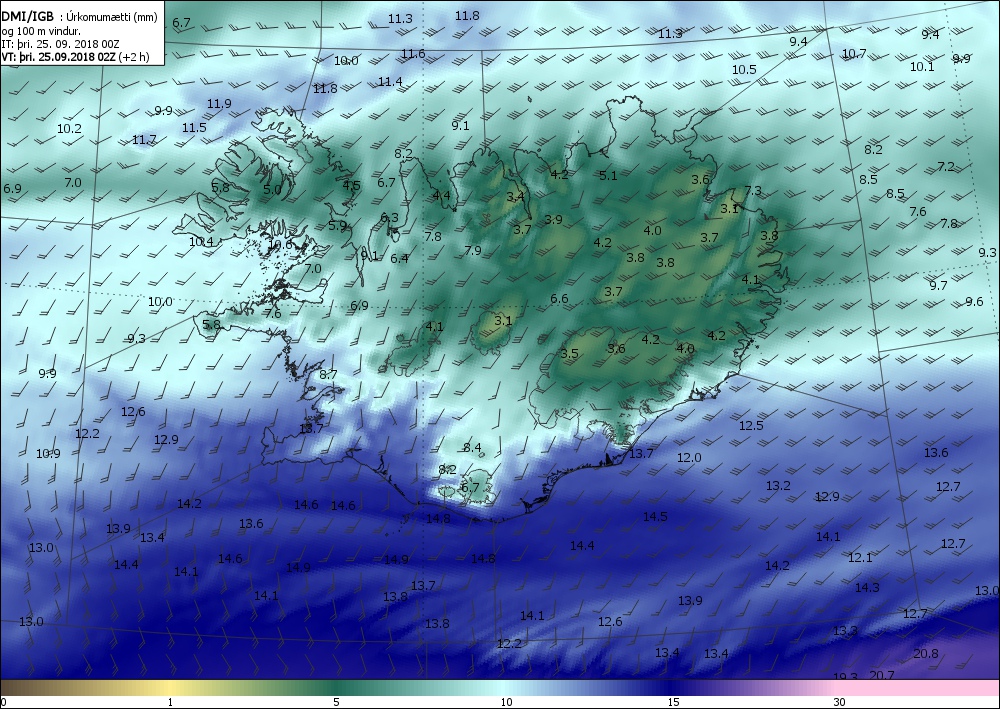Image resolution: width=1000 pixels, height=709 pixels.
Task: Click the map value 9.7
Action: coord(938,285)
